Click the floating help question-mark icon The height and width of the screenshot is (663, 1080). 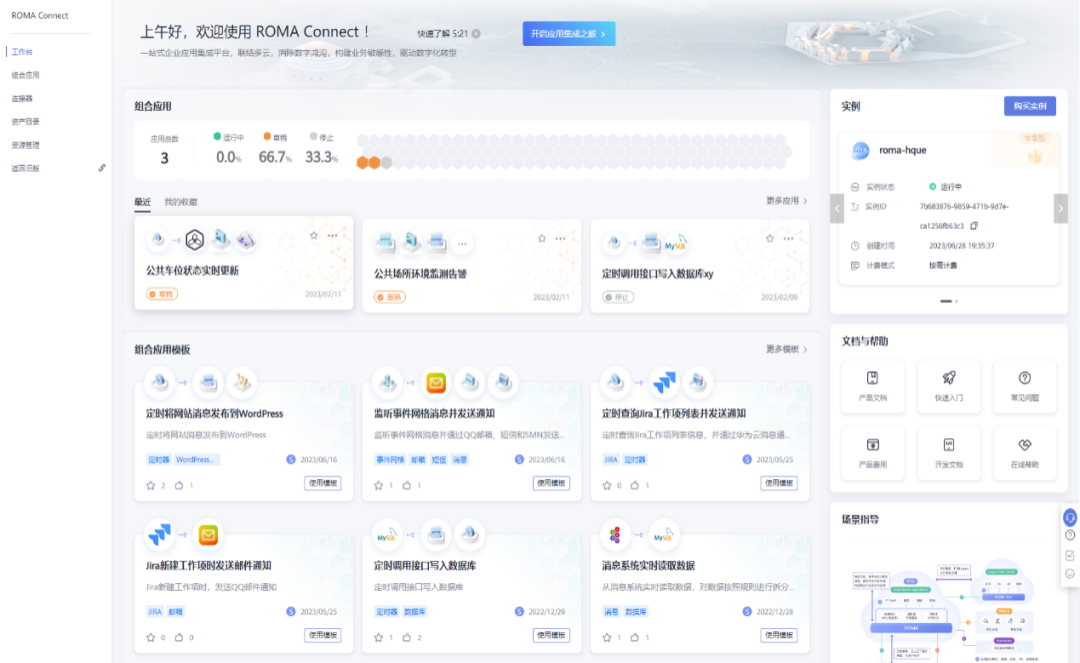(x=1070, y=536)
